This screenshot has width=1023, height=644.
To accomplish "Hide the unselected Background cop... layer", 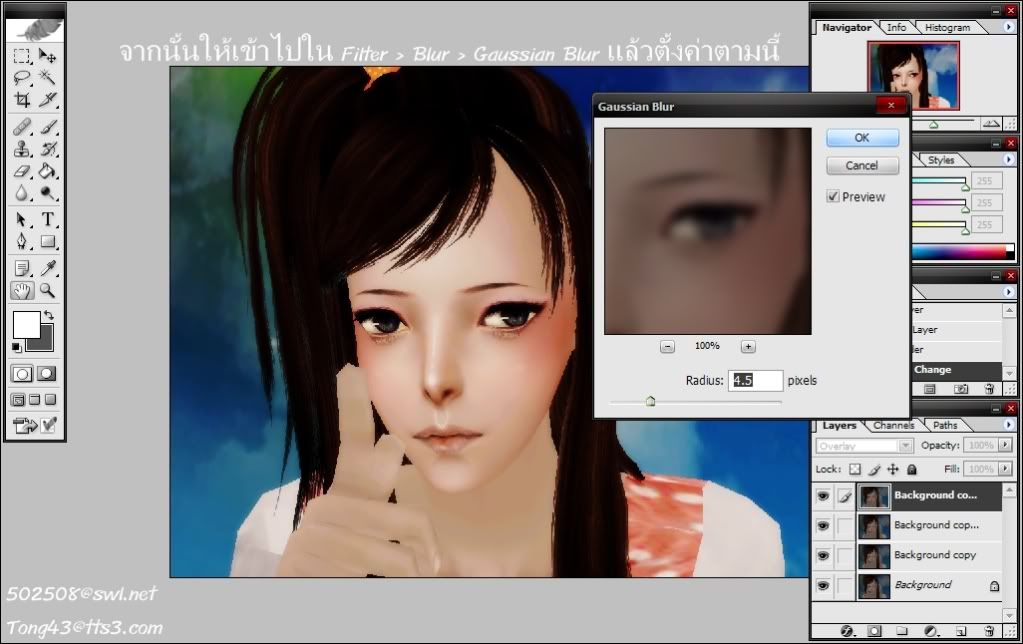I will click(x=823, y=525).
